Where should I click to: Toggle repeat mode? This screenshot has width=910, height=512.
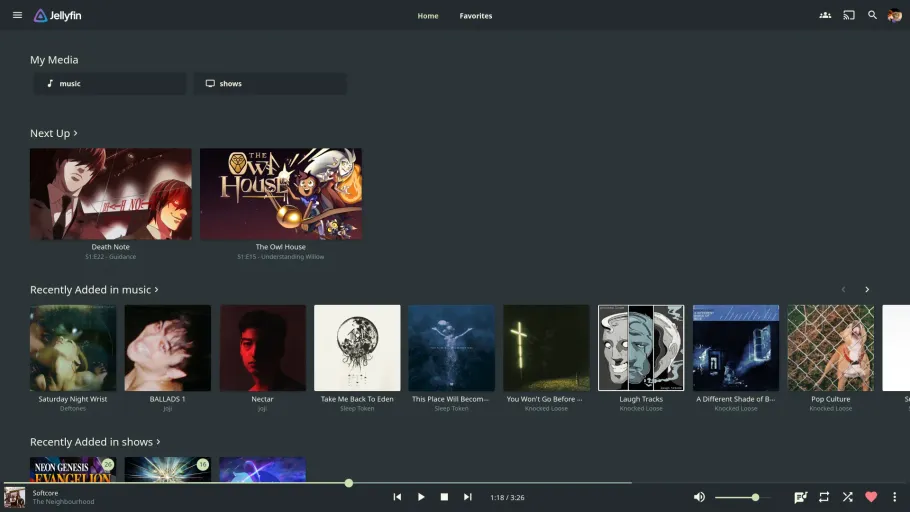point(824,497)
